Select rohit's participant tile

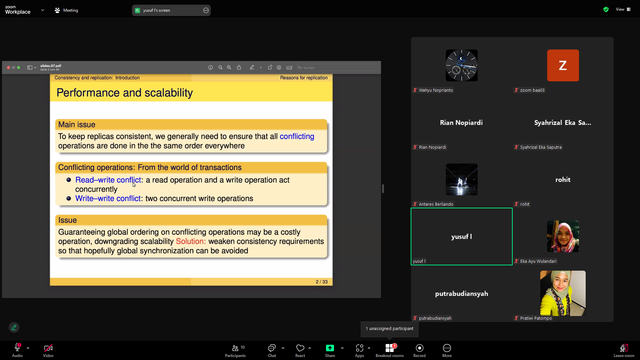[562, 180]
